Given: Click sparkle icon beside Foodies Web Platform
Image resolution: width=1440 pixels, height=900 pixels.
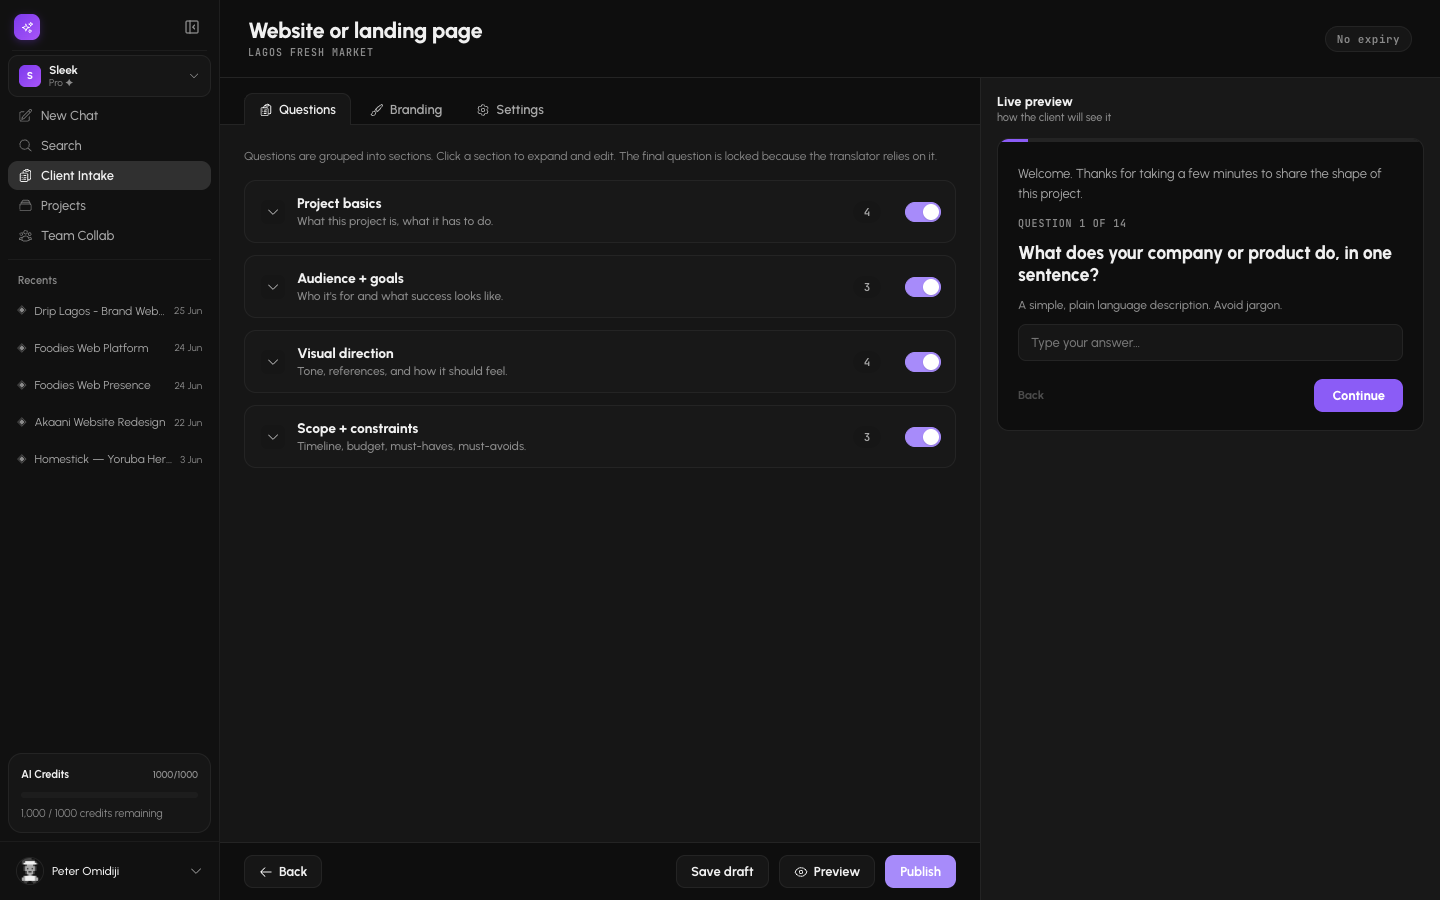Looking at the screenshot, I should point(22,348).
